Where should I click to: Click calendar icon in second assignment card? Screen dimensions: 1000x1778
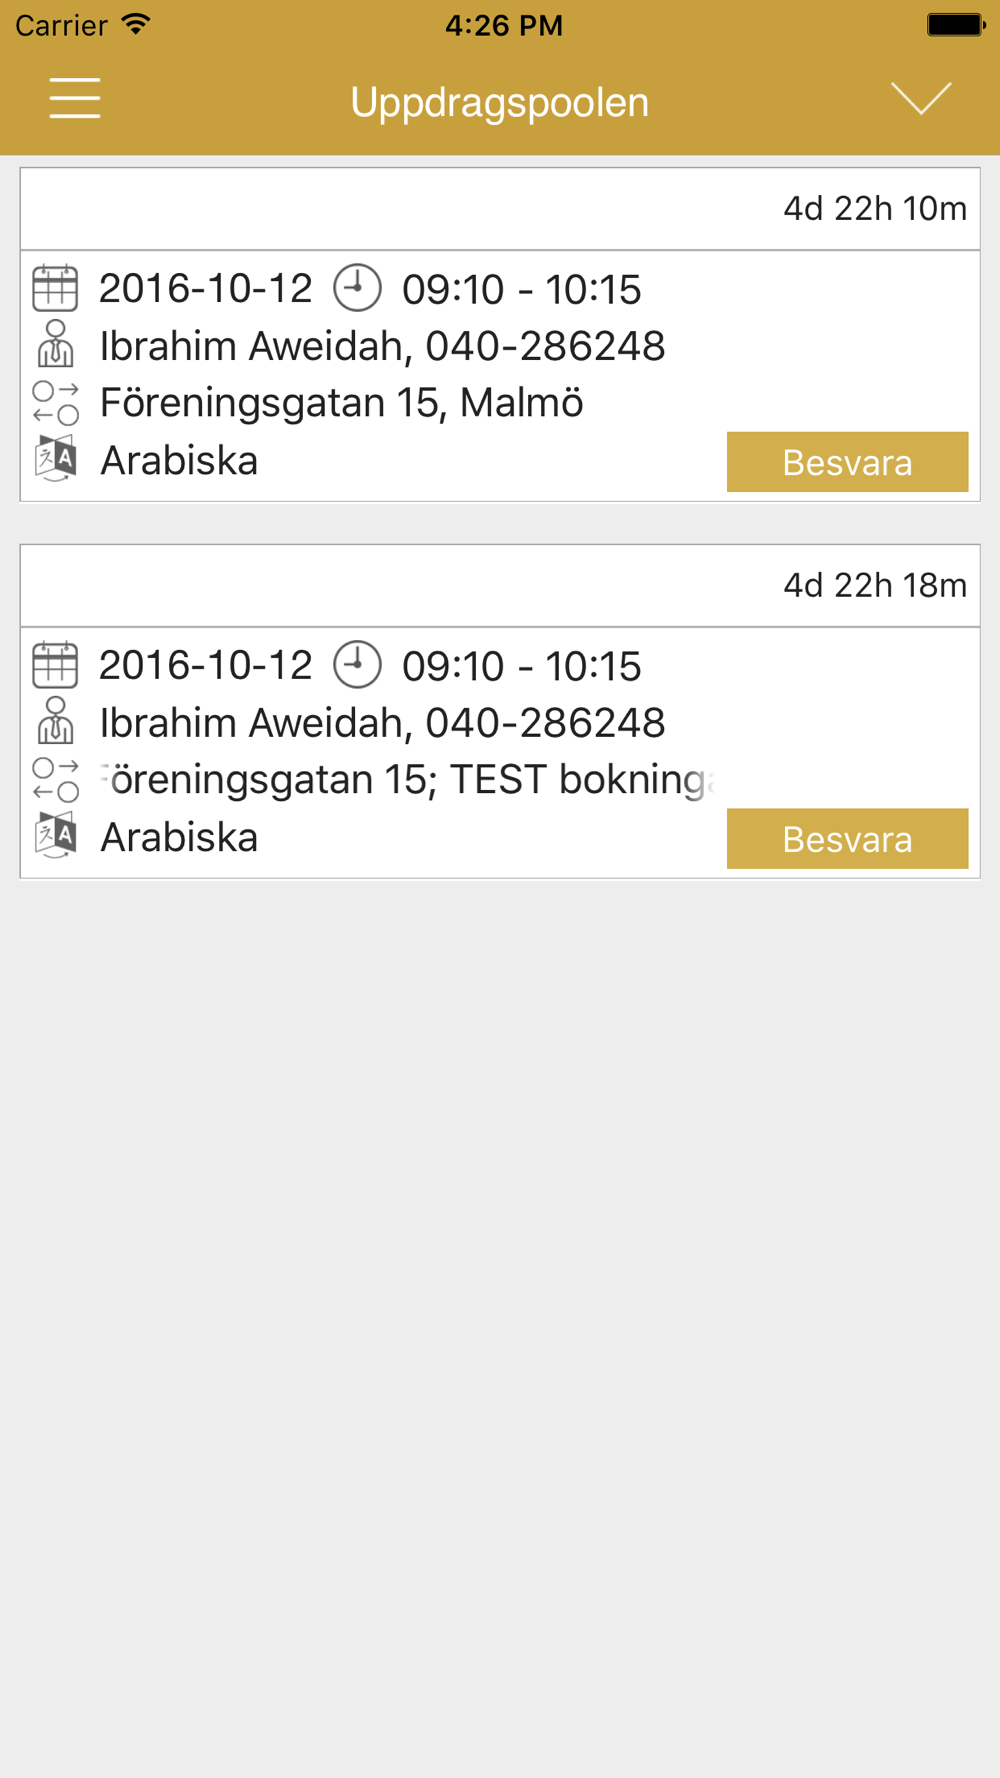click(55, 665)
